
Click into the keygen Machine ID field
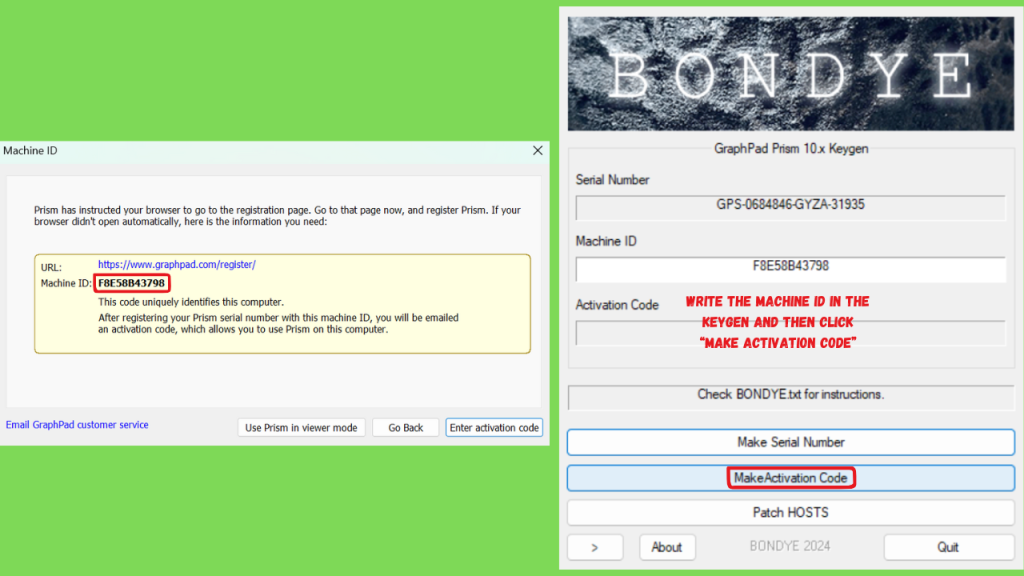(x=790, y=268)
